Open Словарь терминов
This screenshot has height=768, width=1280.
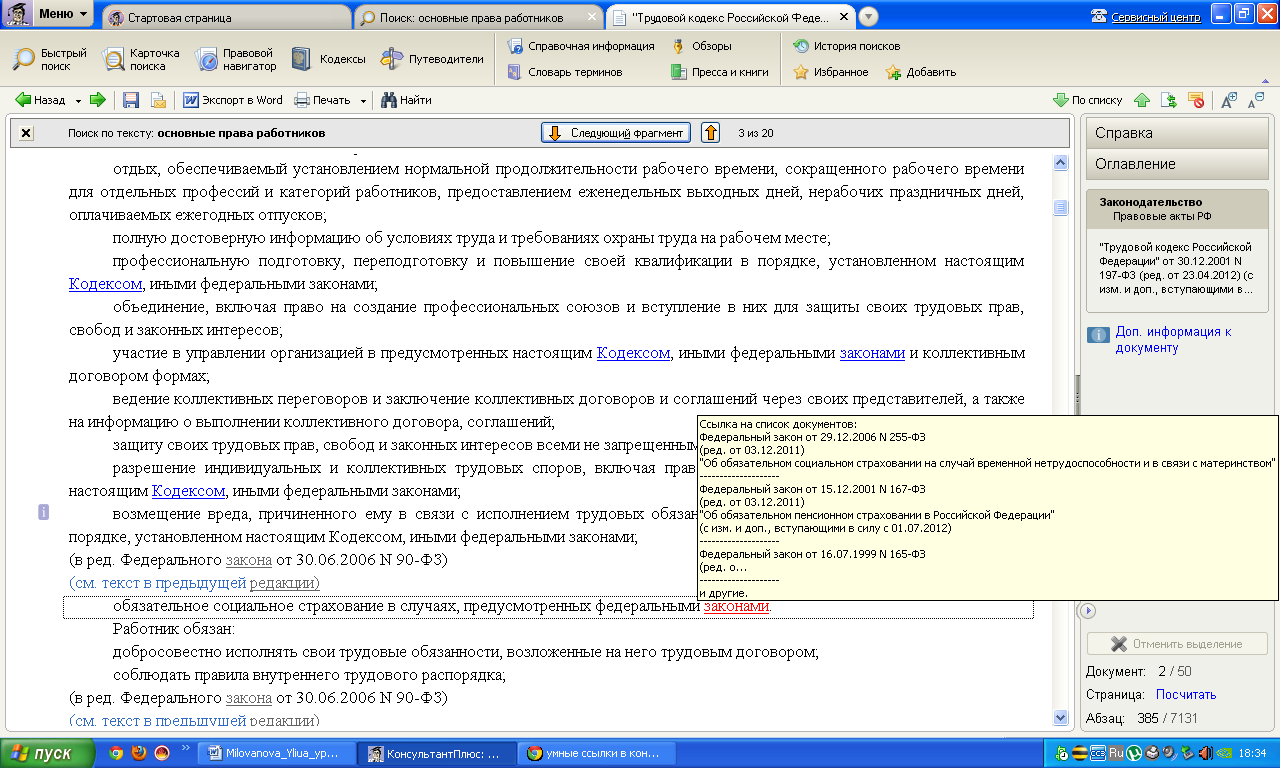click(x=565, y=72)
